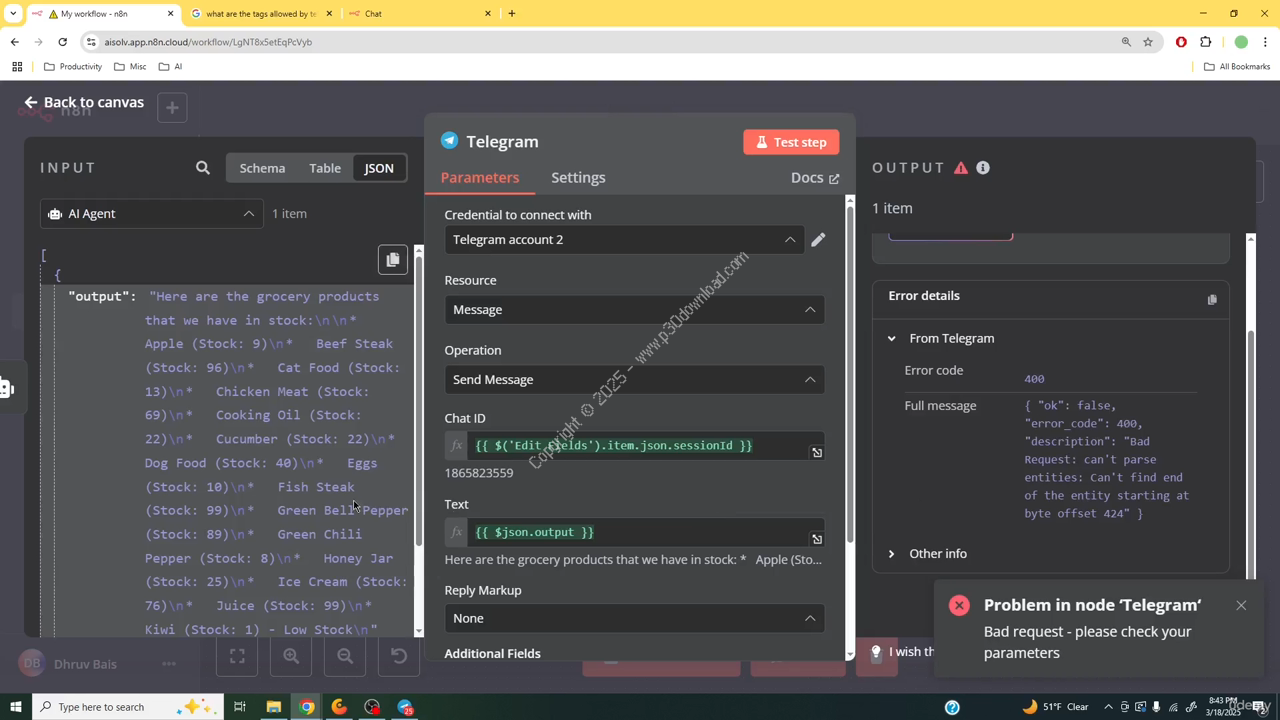
Task: Open the Resource dropdown showing Message
Action: coord(634,310)
